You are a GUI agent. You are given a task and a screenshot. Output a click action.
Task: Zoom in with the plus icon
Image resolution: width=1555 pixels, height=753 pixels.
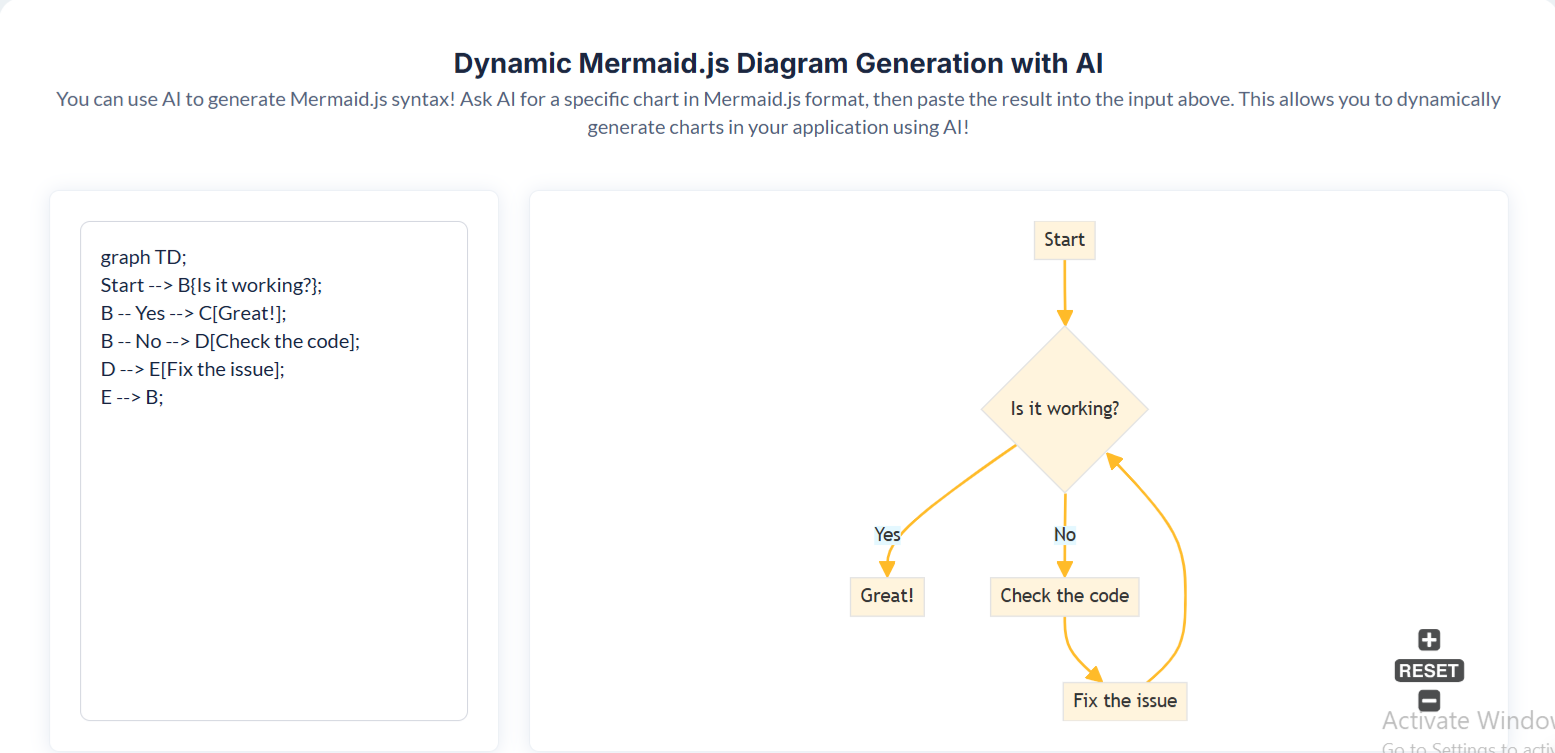(1429, 640)
